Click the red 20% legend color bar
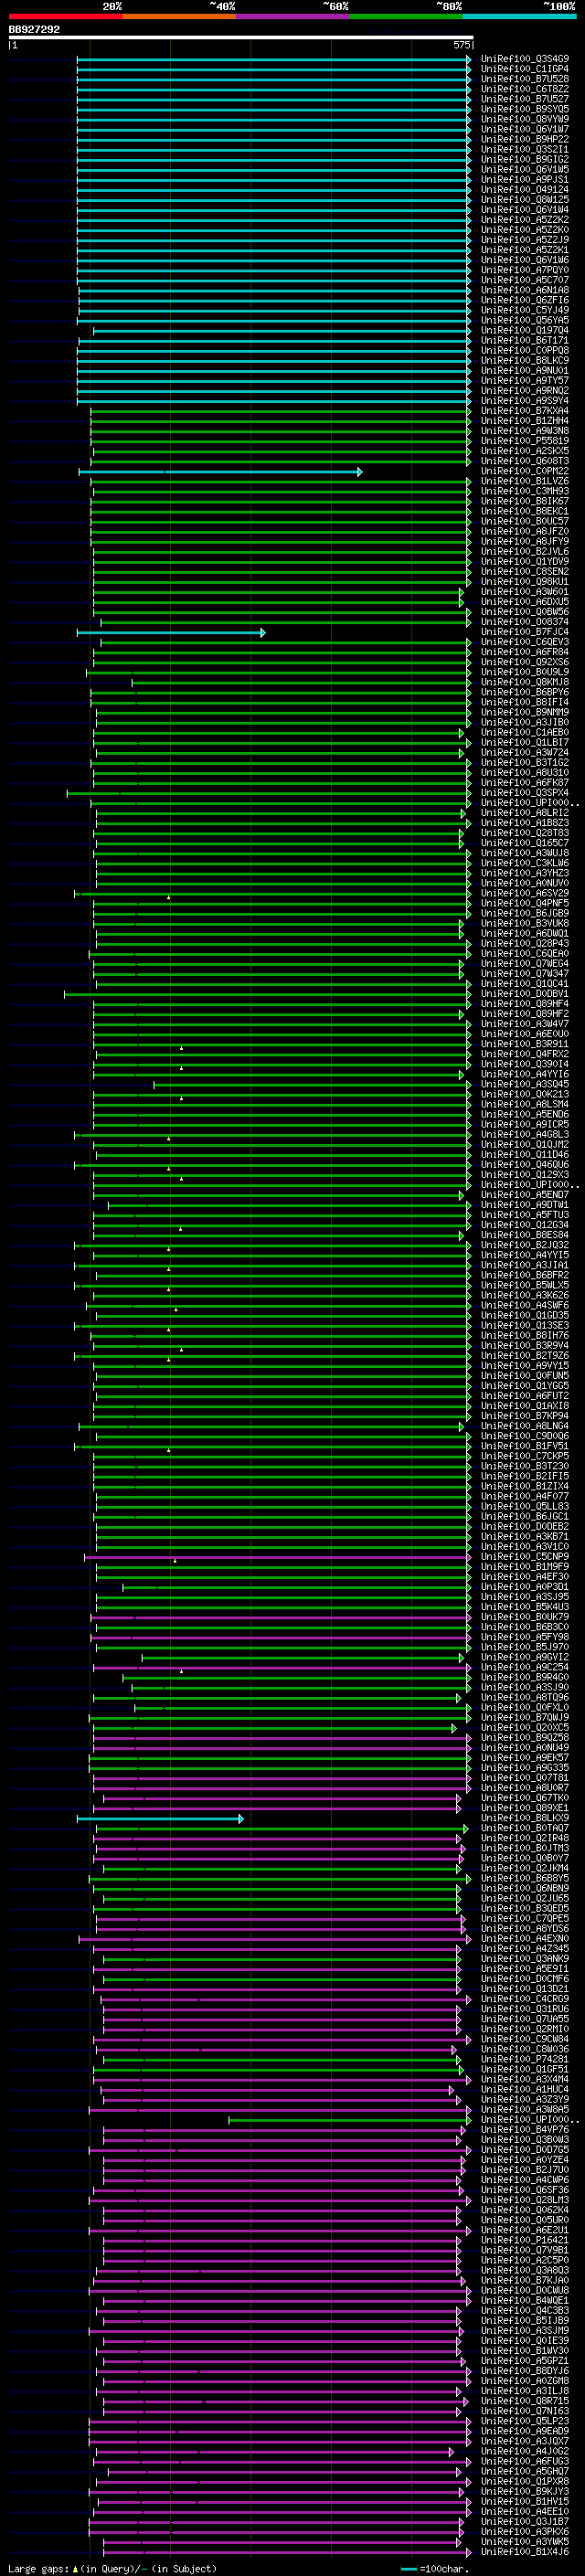 pyautogui.click(x=66, y=16)
